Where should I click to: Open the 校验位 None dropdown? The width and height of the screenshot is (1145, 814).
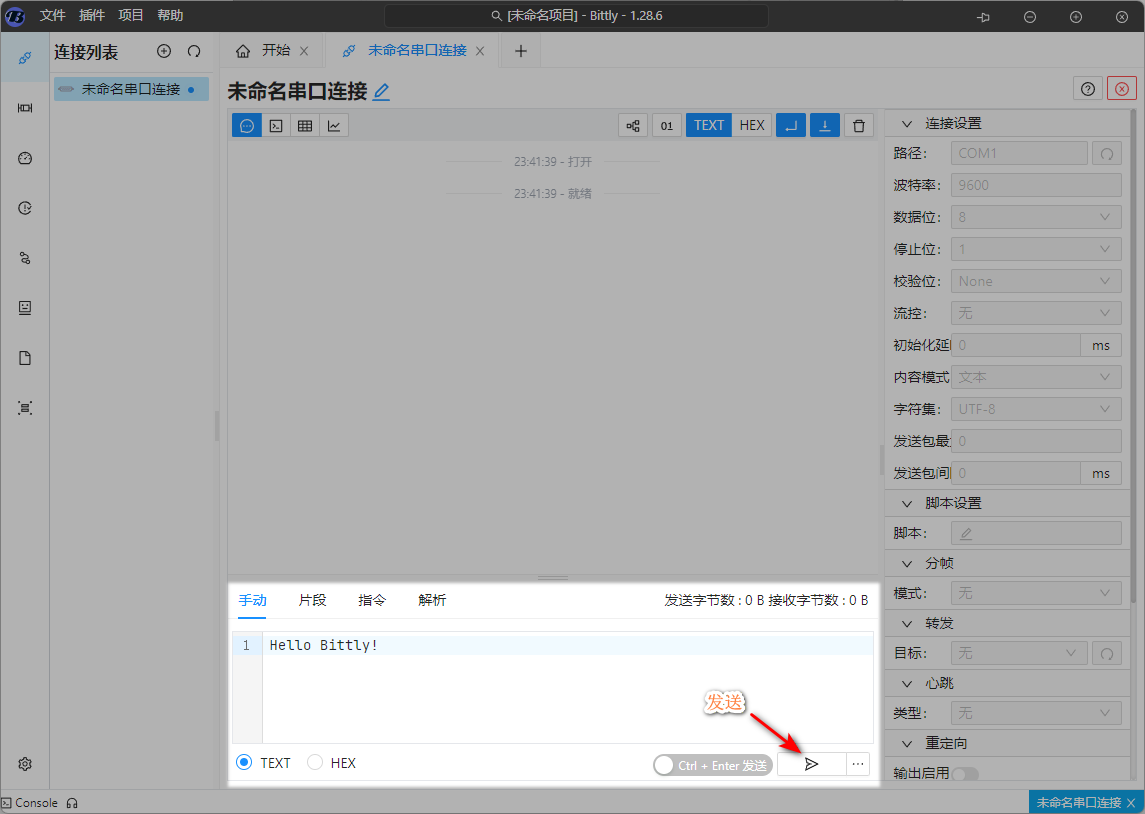pos(1035,281)
